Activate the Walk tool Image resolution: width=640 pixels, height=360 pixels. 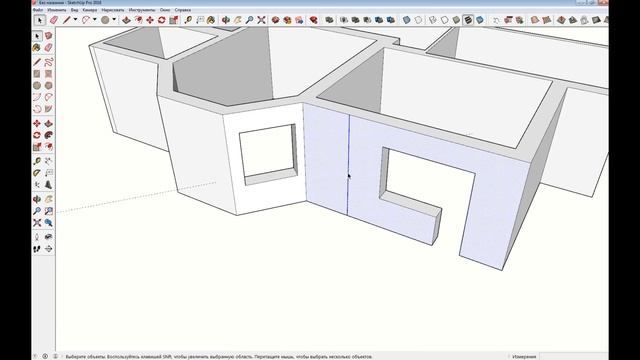pos(37,249)
